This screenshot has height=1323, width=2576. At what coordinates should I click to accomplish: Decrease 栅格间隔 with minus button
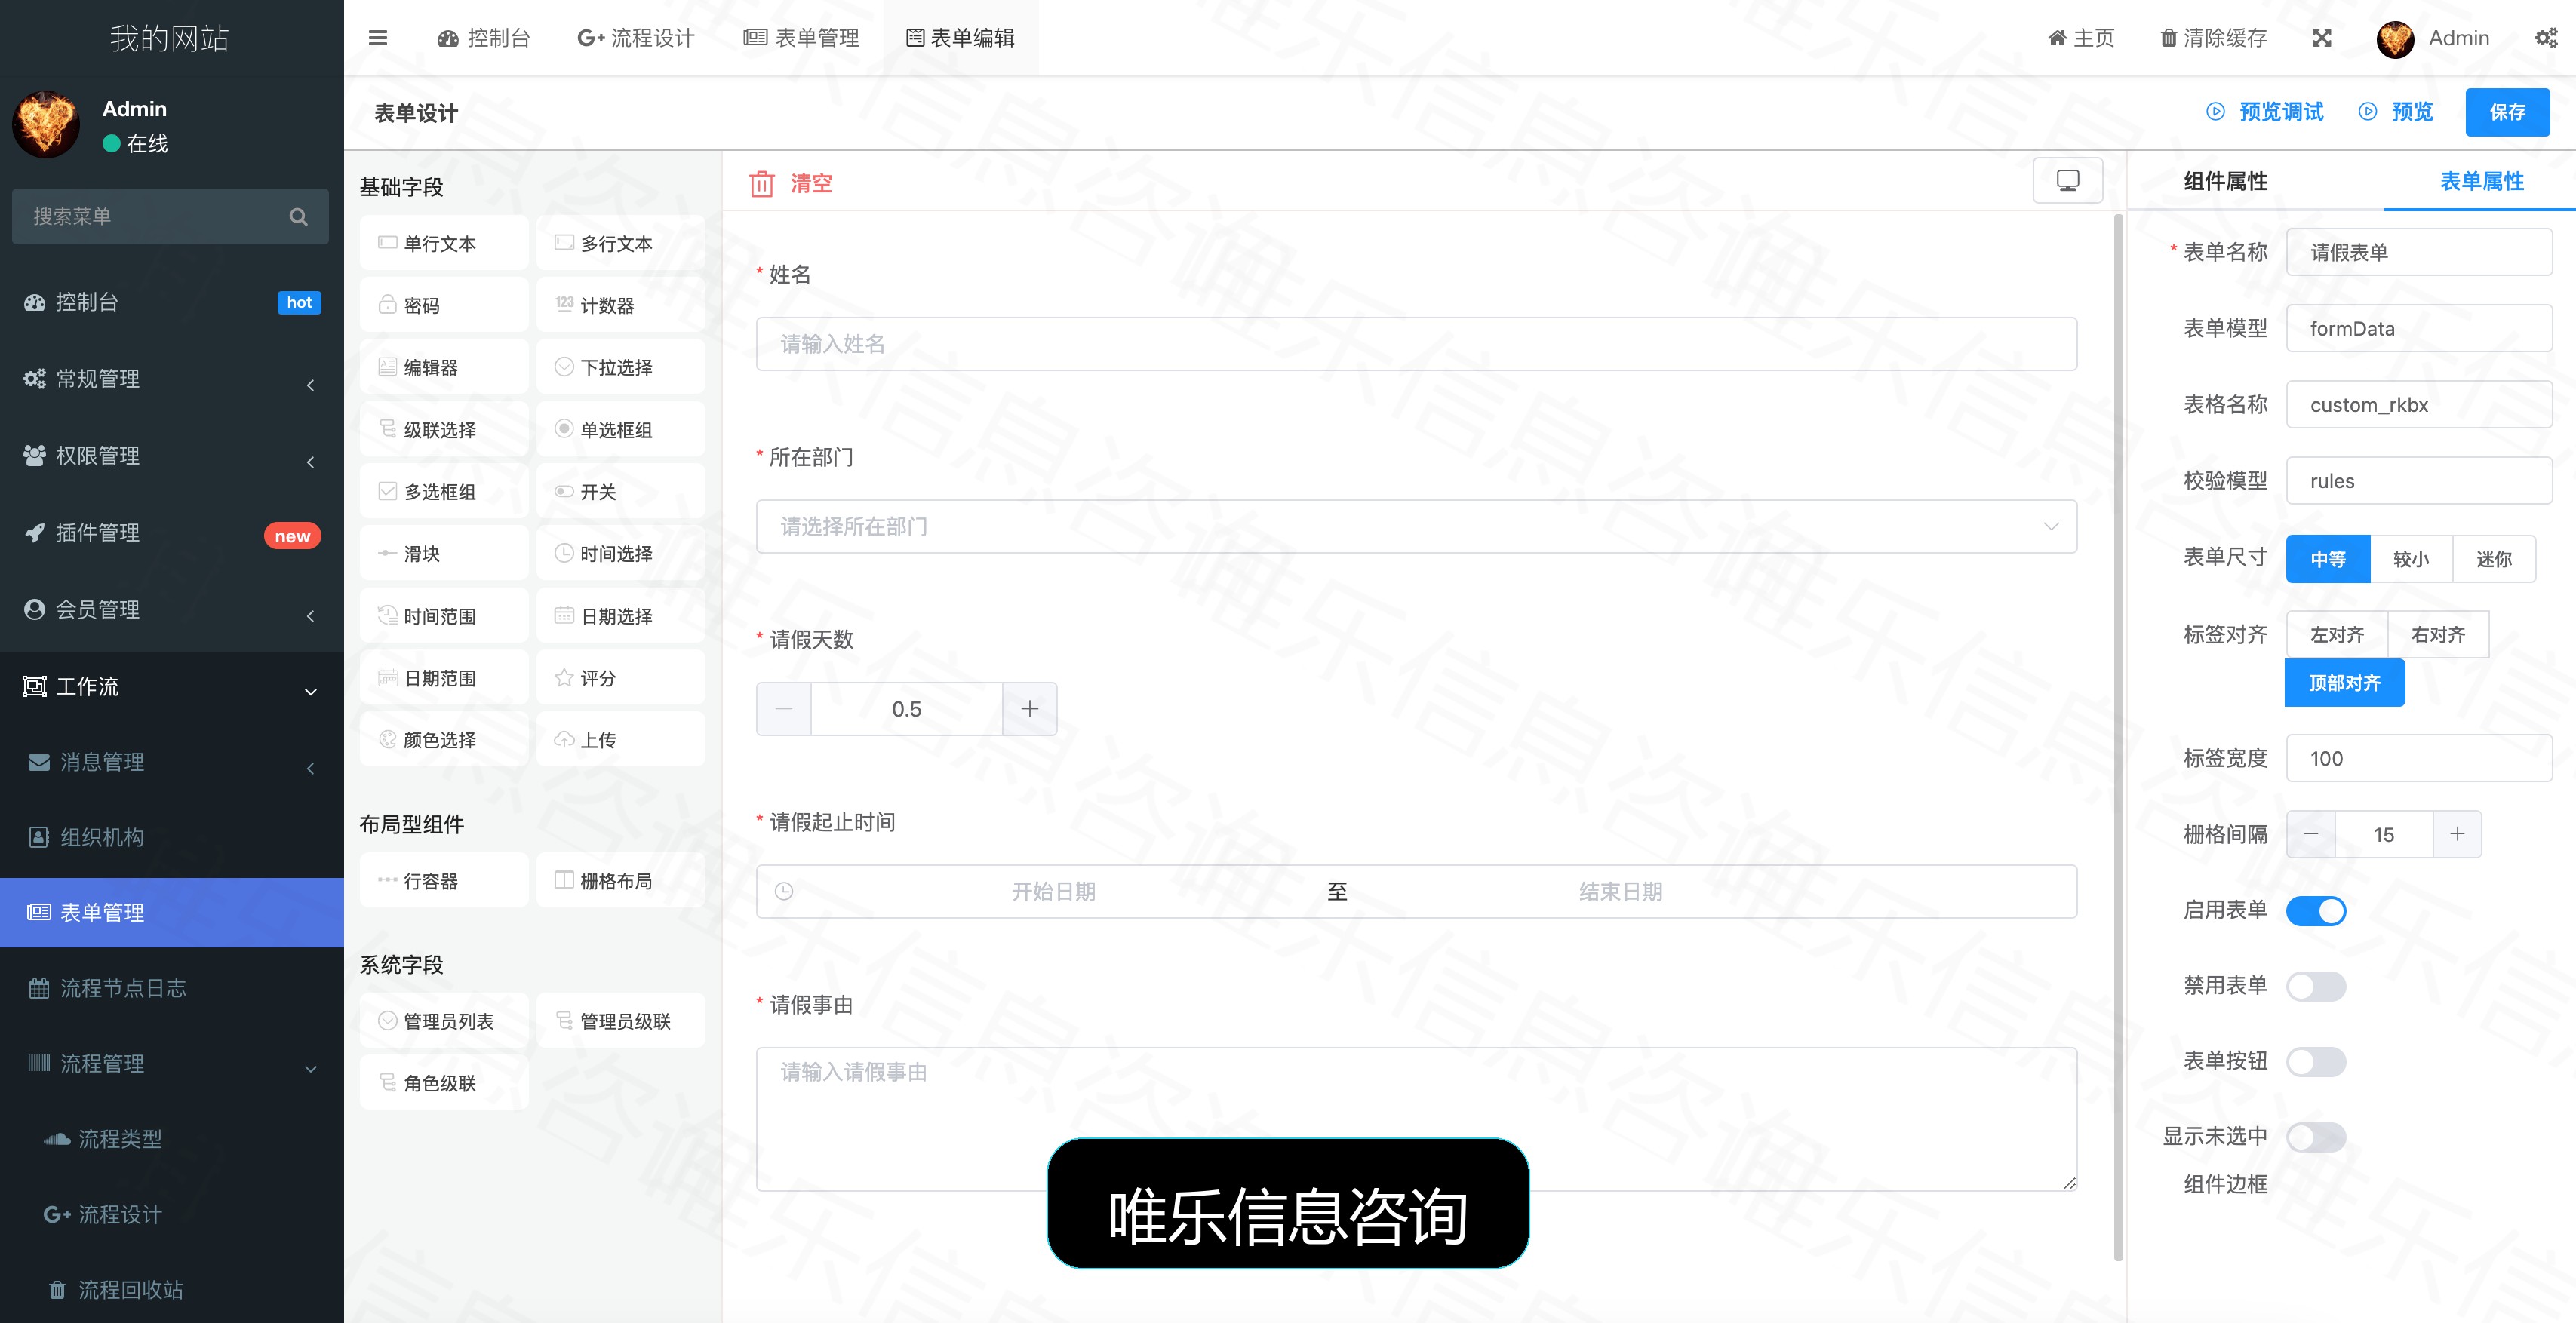(x=2311, y=835)
